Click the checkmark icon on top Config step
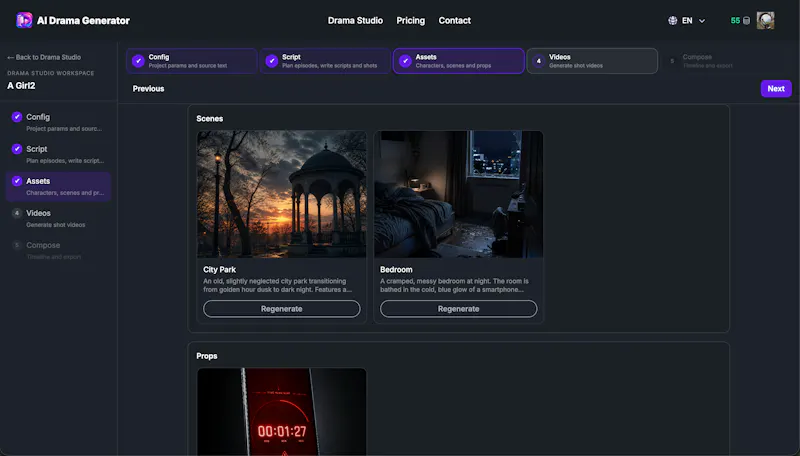 (138, 61)
